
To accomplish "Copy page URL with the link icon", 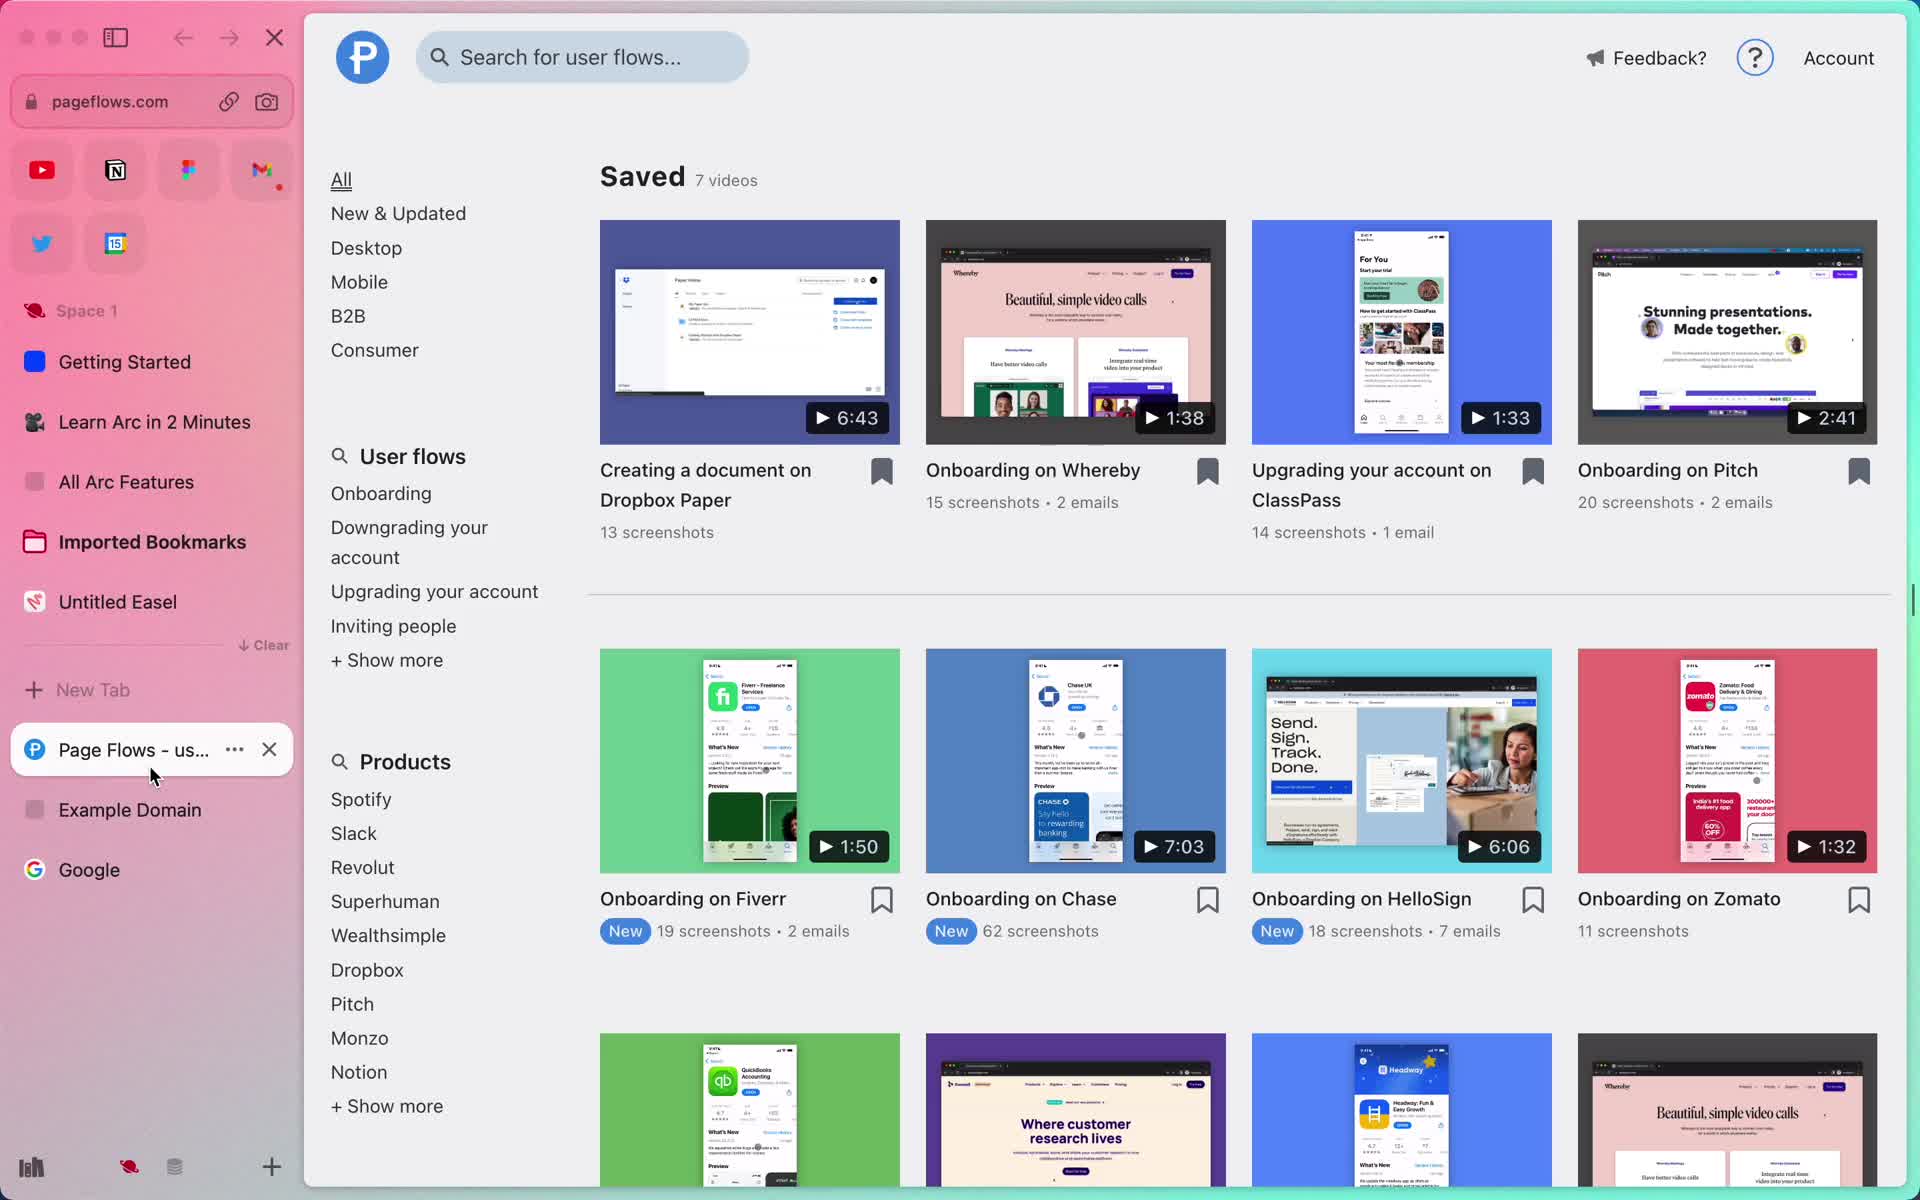I will click(229, 102).
